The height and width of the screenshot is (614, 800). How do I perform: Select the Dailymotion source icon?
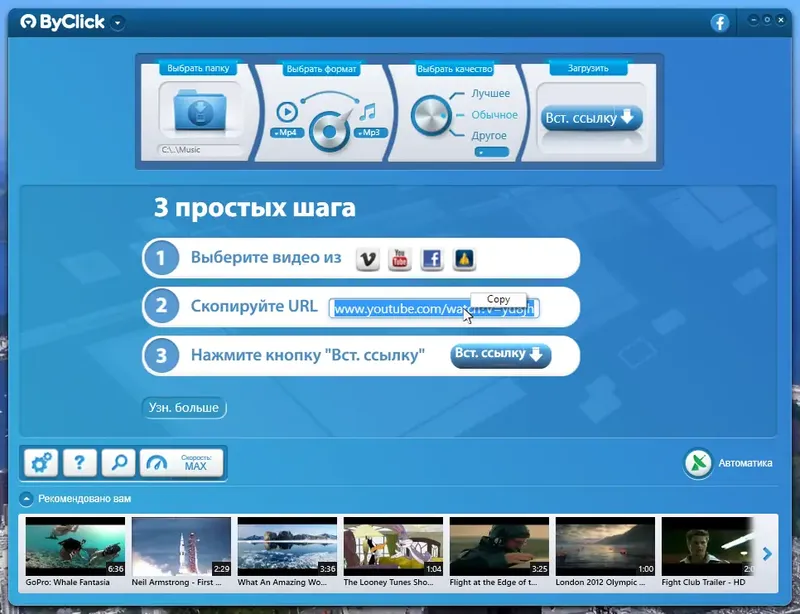click(x=463, y=258)
